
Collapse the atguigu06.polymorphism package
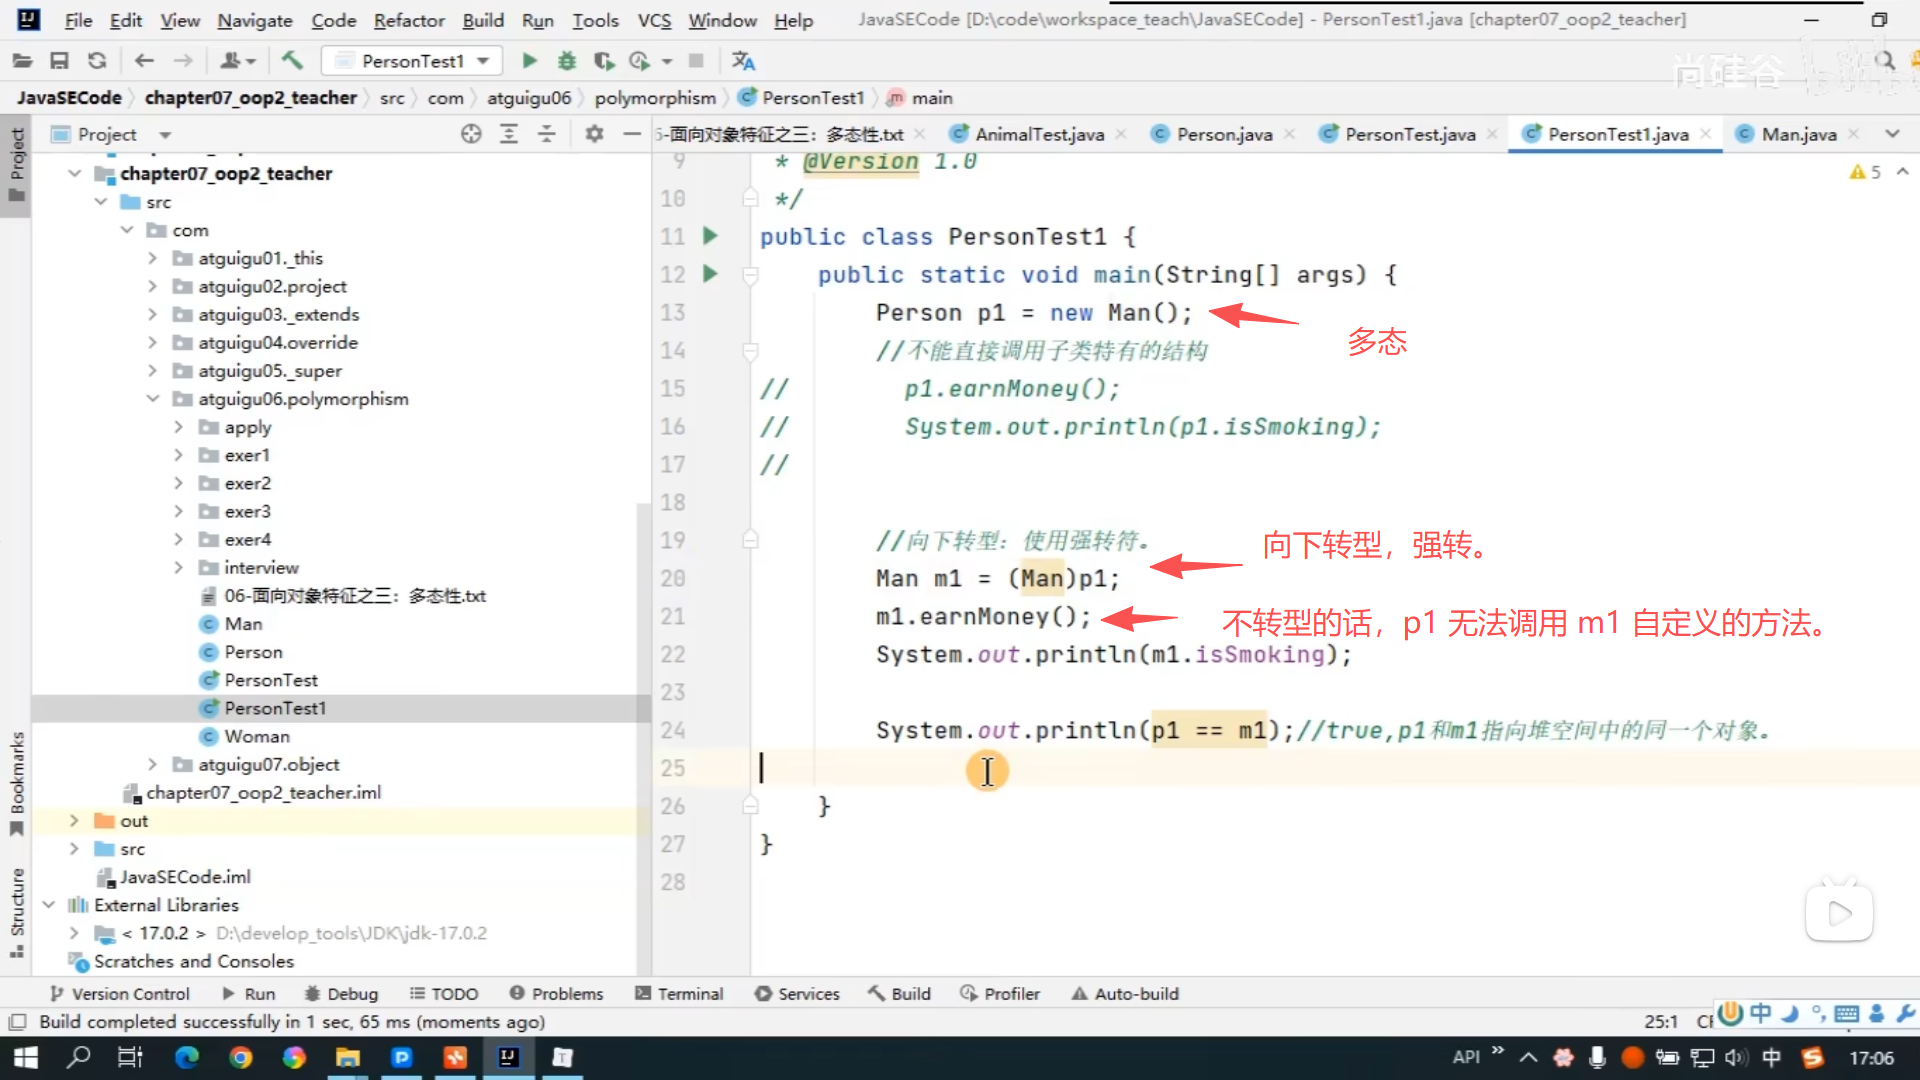[x=152, y=399]
